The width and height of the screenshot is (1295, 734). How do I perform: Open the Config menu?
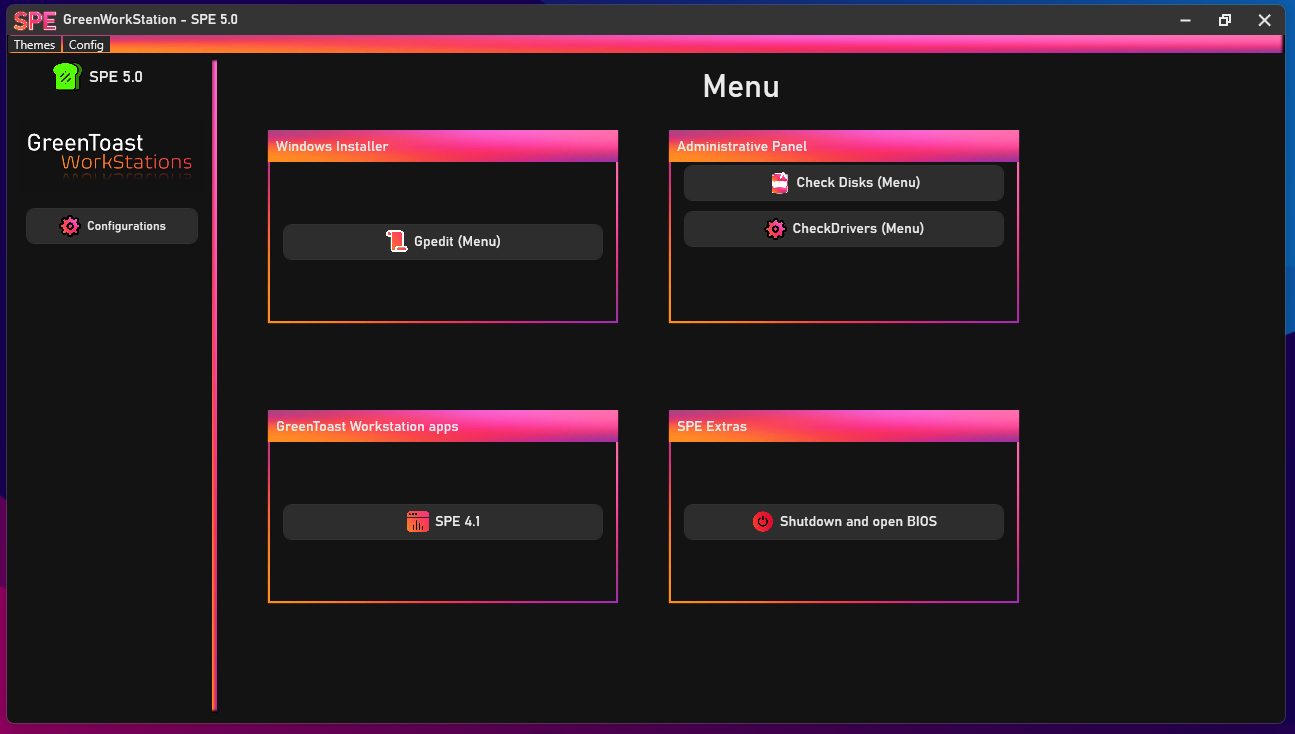[x=86, y=45]
